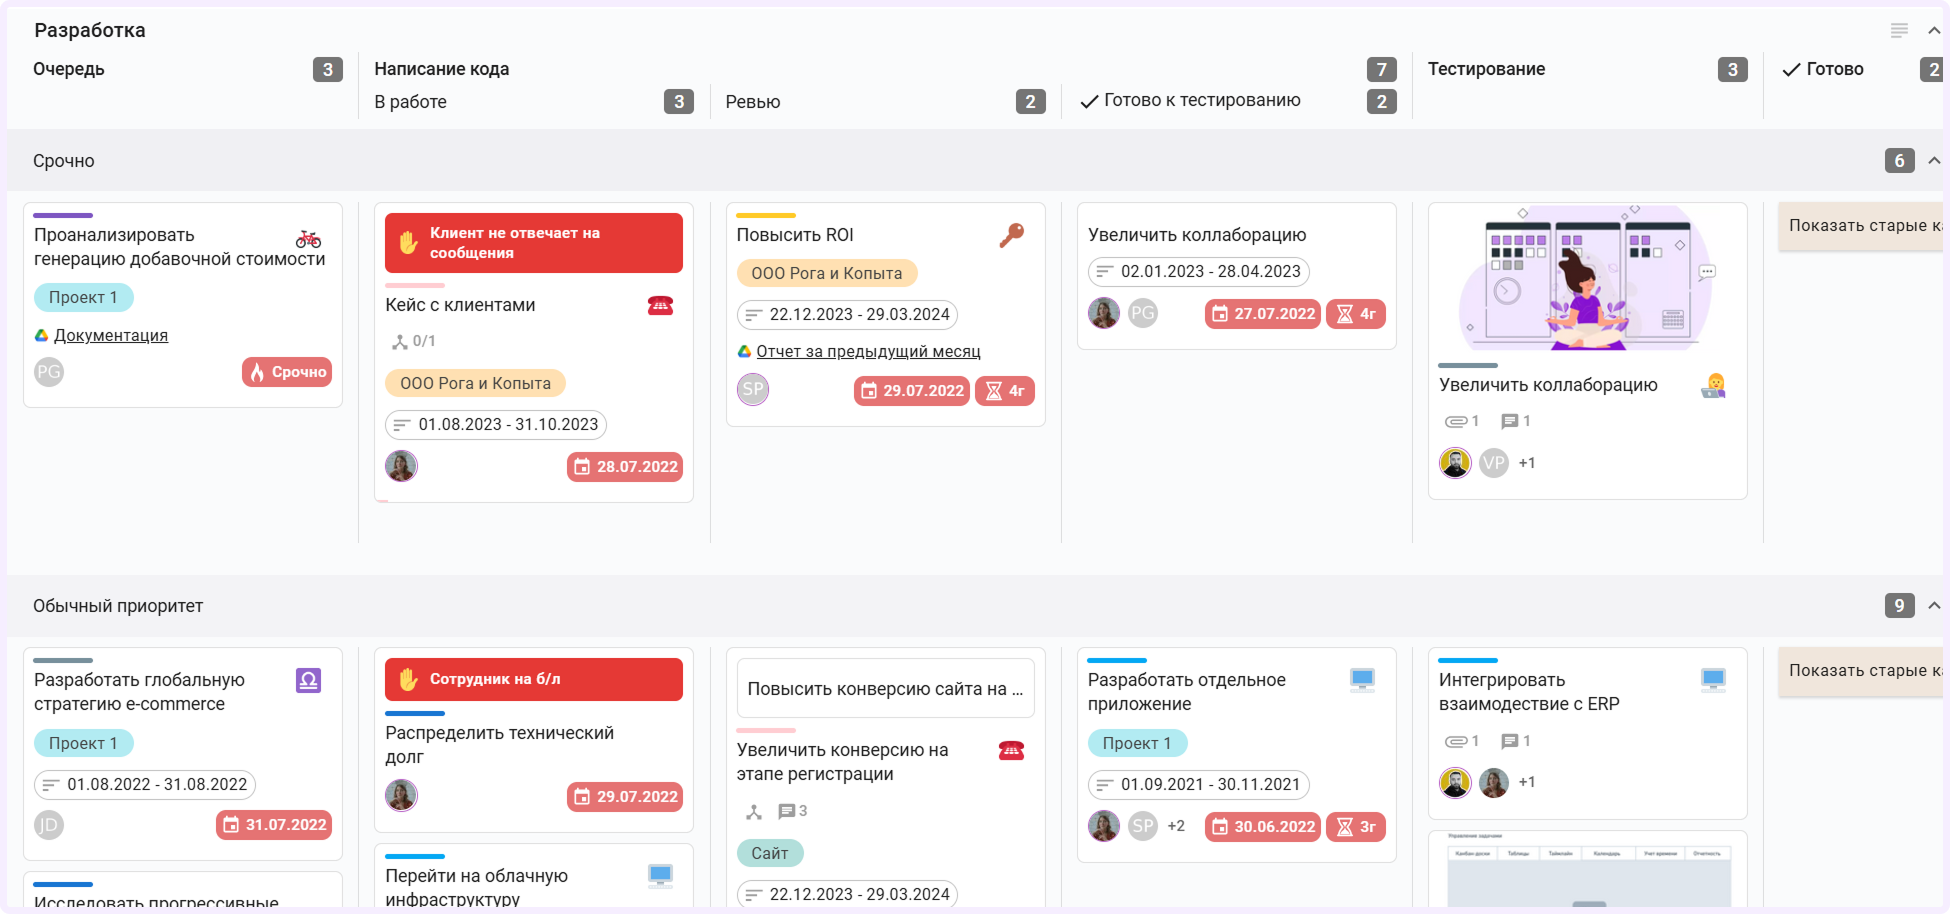Viewport: 1950px width, 914px height.
Task: Click the hourglass '4г' badge on the ROI card
Action: (x=1005, y=391)
